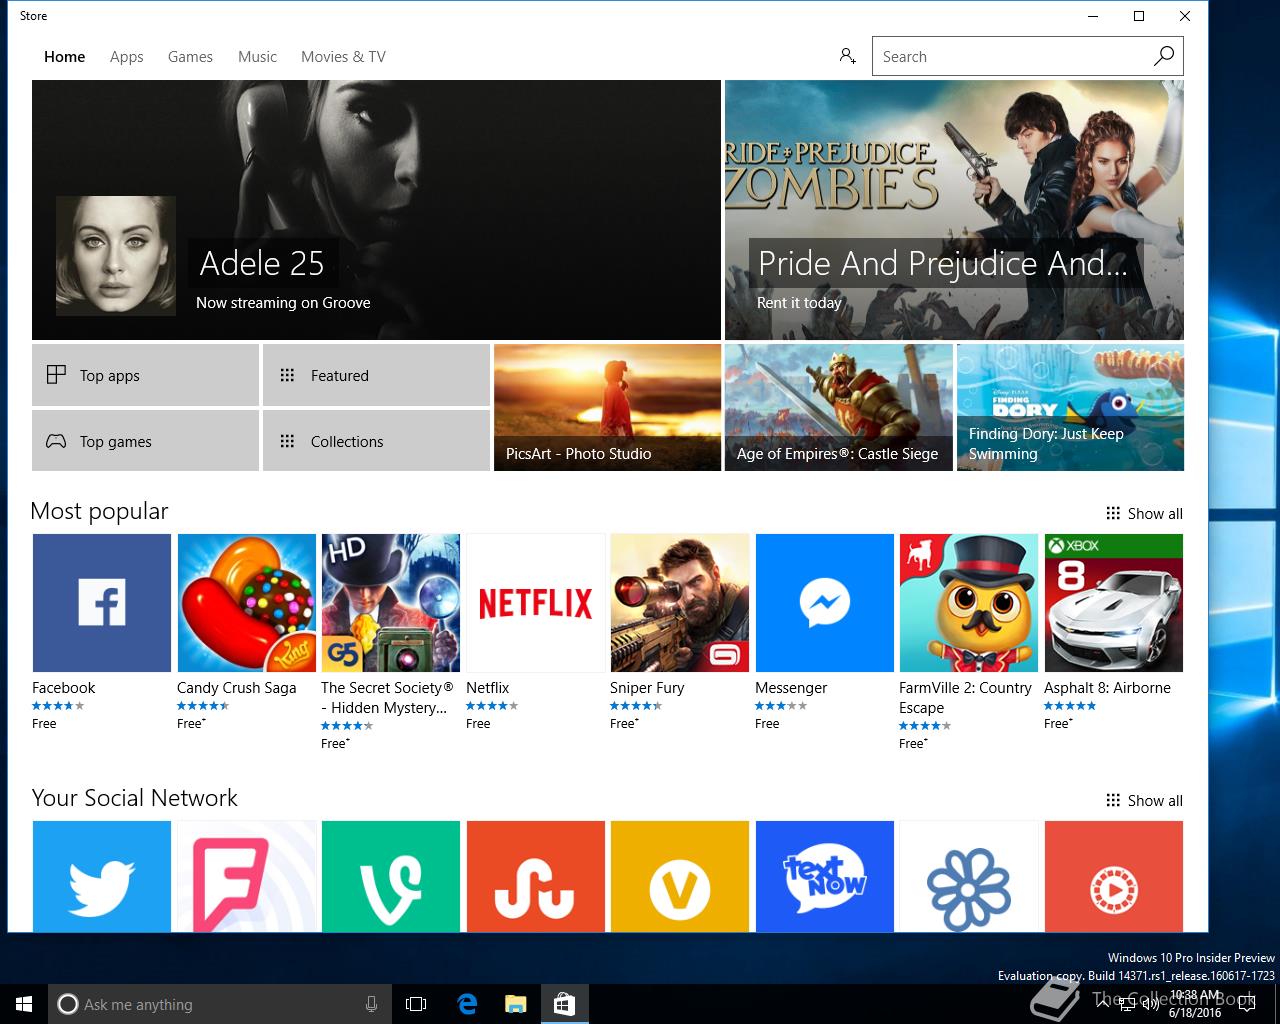Open Finding Dory: Just Keep Swimming tile

[x=1070, y=407]
